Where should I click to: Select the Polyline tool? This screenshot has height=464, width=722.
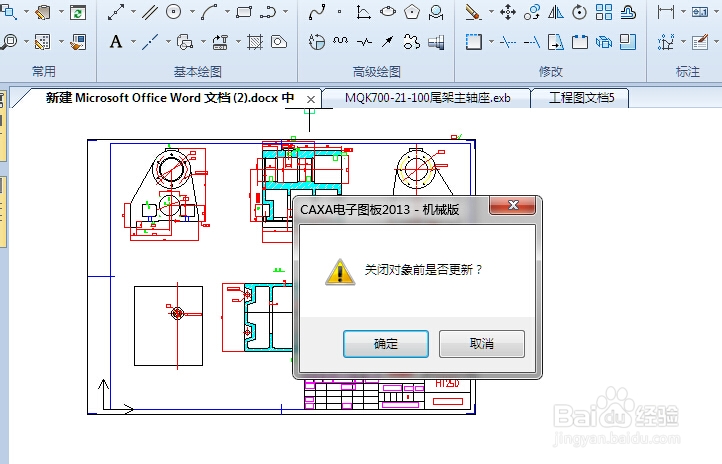pyautogui.click(x=268, y=12)
